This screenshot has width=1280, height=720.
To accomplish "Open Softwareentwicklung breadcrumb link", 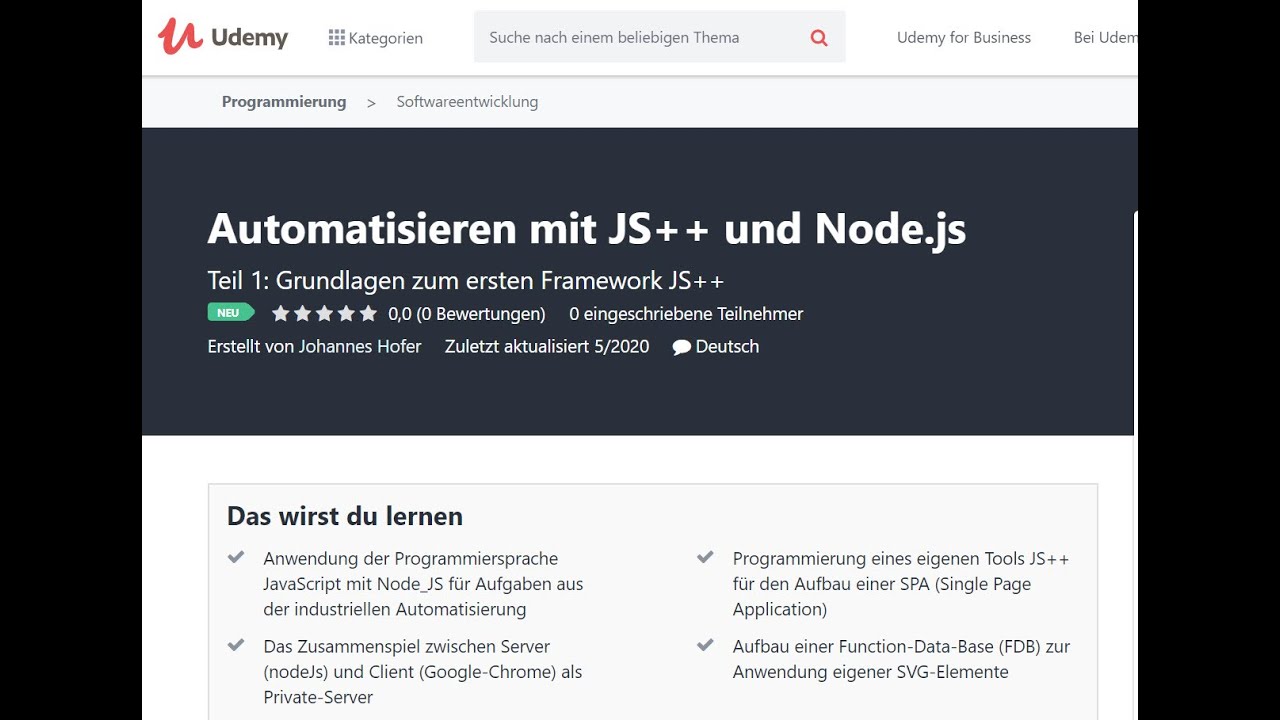I will (x=467, y=102).
